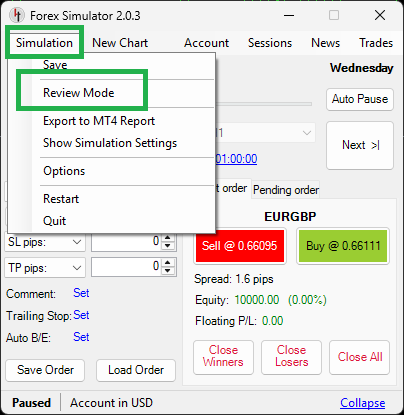Viewport: 404px width, 415px height.
Task: Open Show Simulation Settings entry
Action: [x=110, y=143]
